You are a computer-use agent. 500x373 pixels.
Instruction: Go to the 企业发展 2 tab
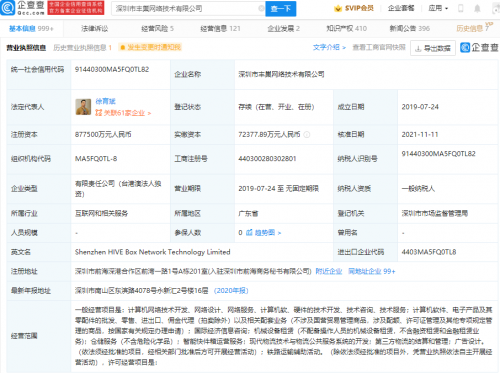[284, 29]
